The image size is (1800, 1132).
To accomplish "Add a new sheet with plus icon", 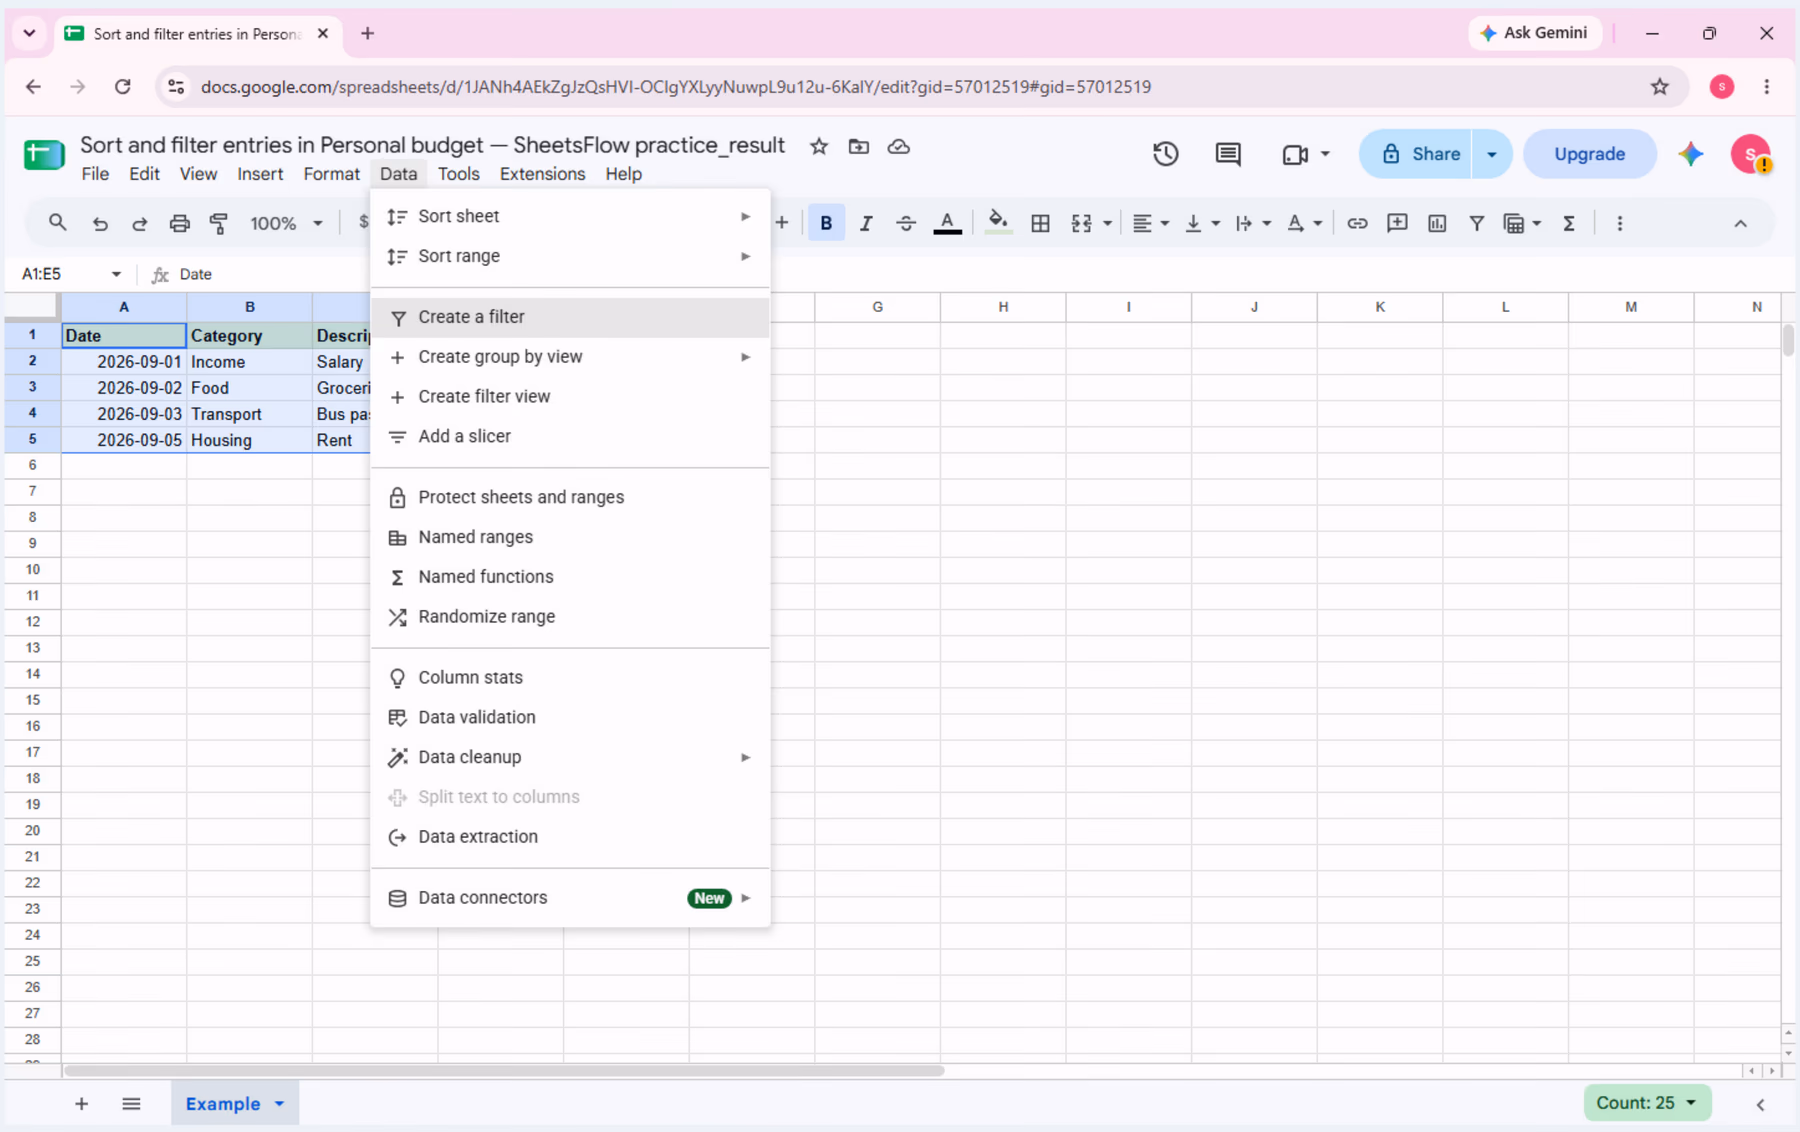I will pos(82,1104).
